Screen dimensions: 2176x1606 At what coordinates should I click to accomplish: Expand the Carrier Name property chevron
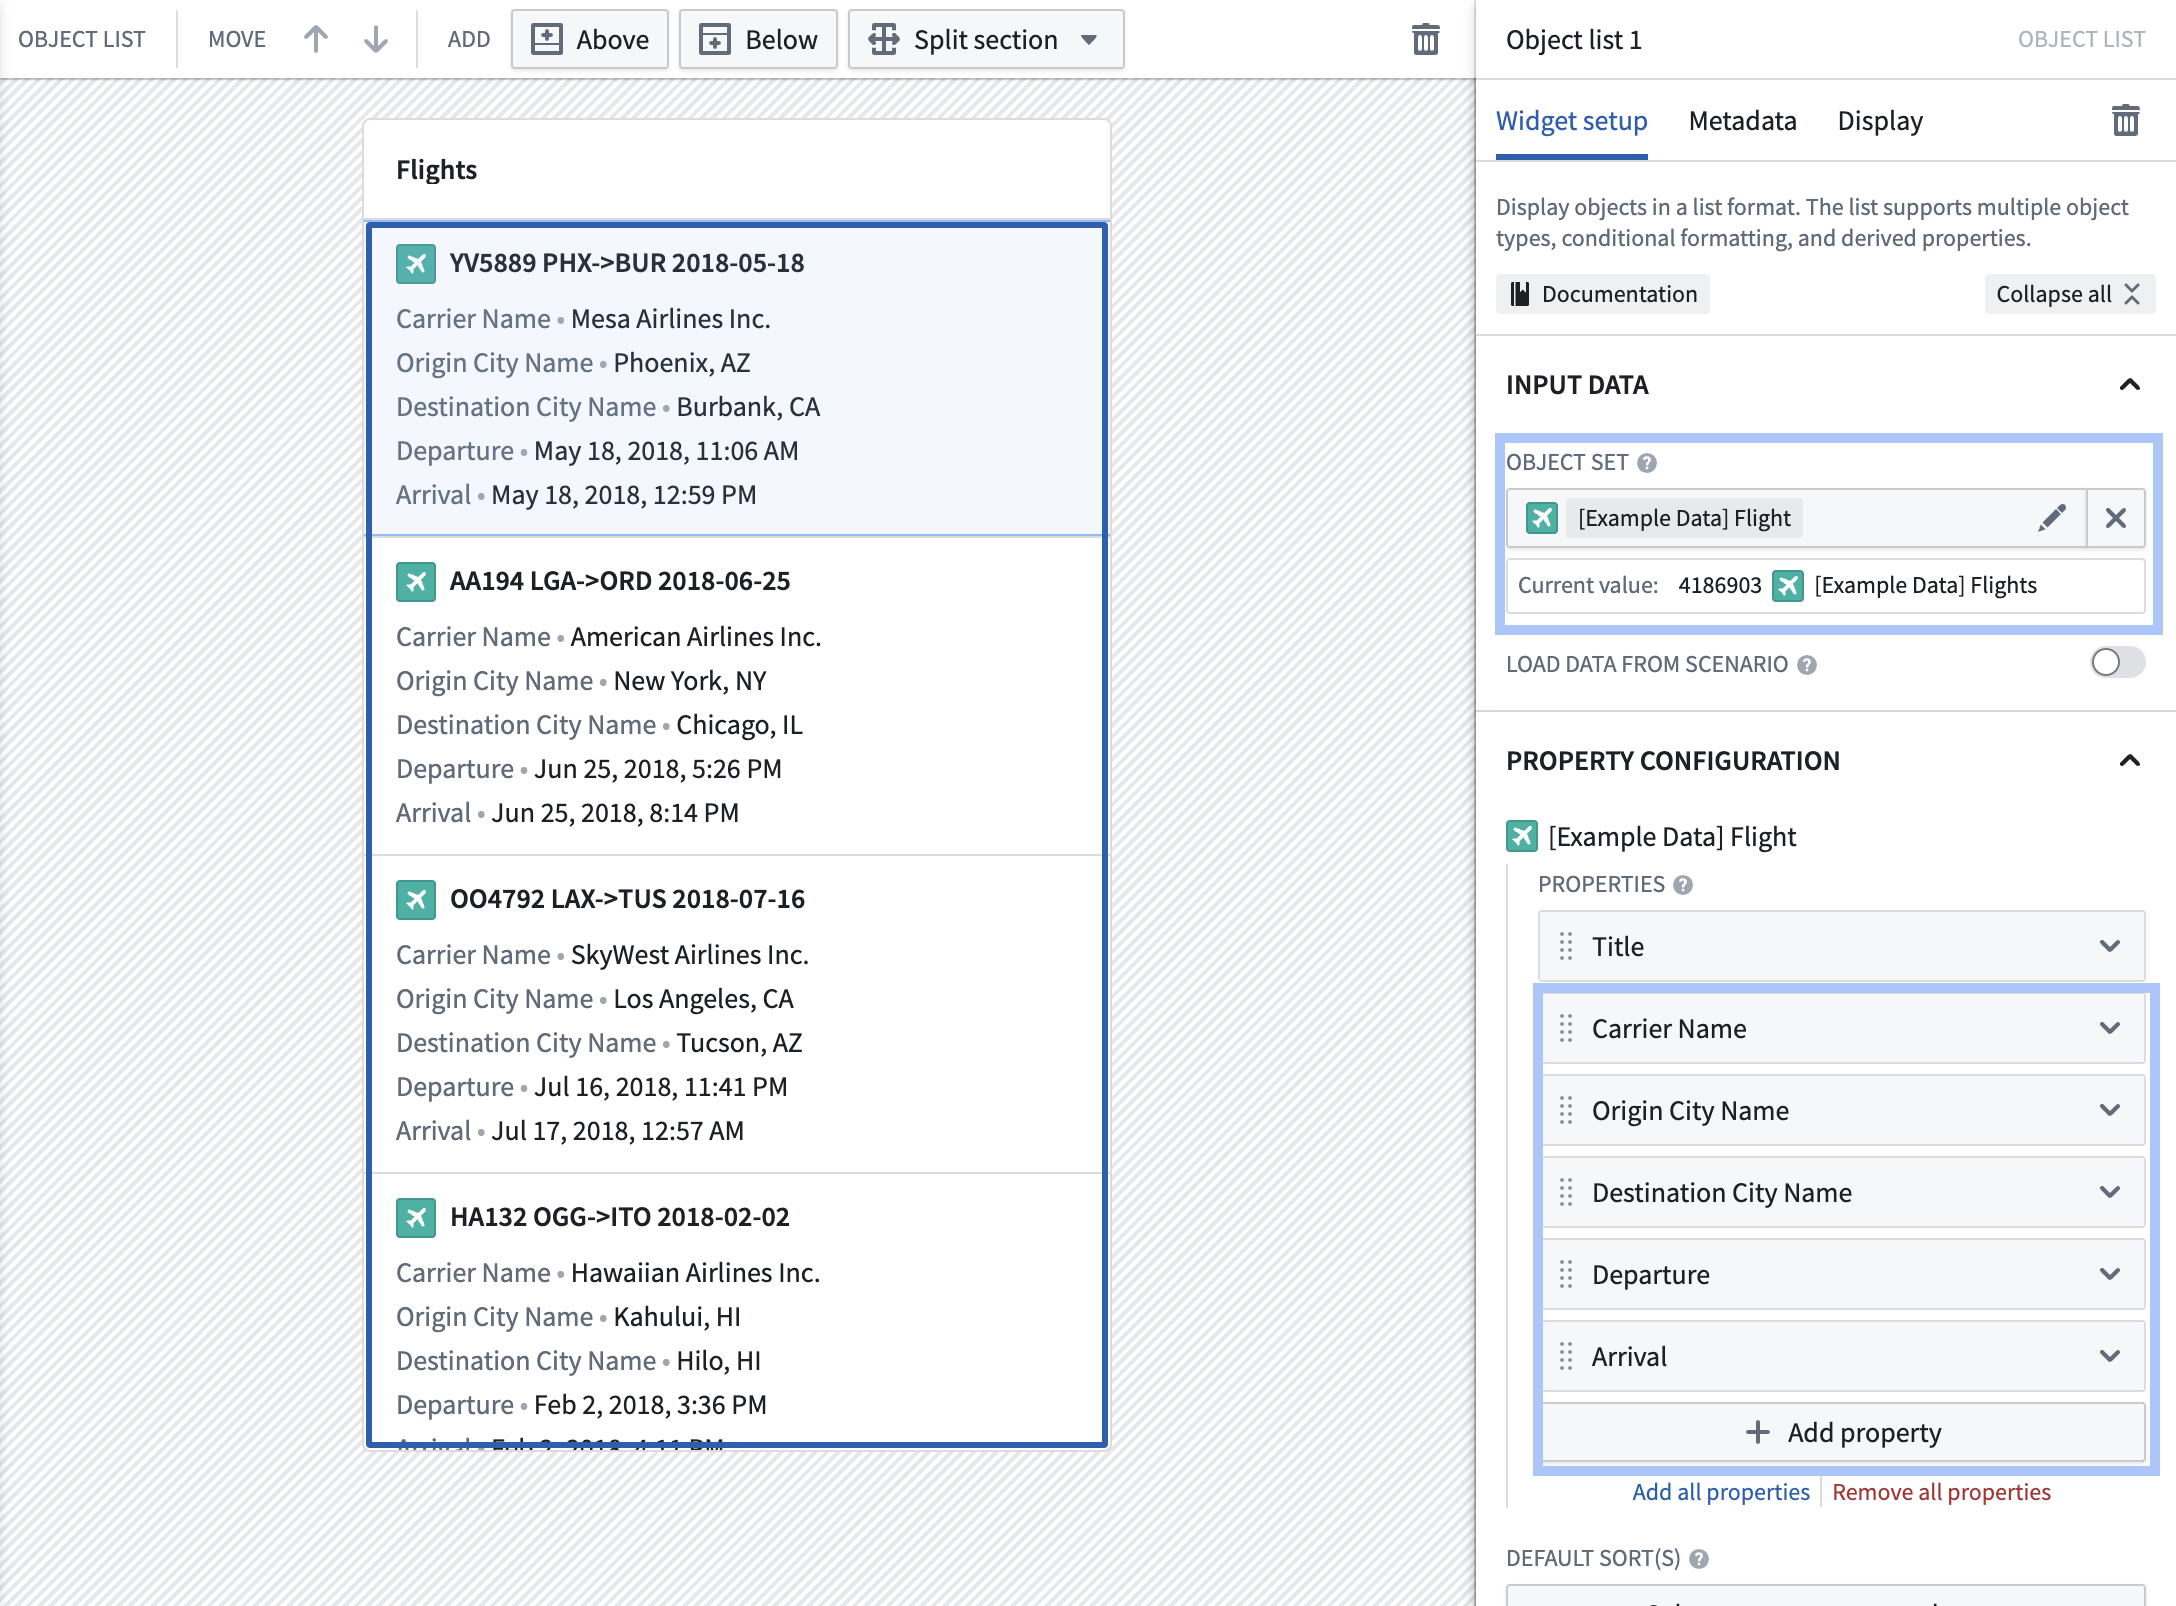[2110, 1028]
